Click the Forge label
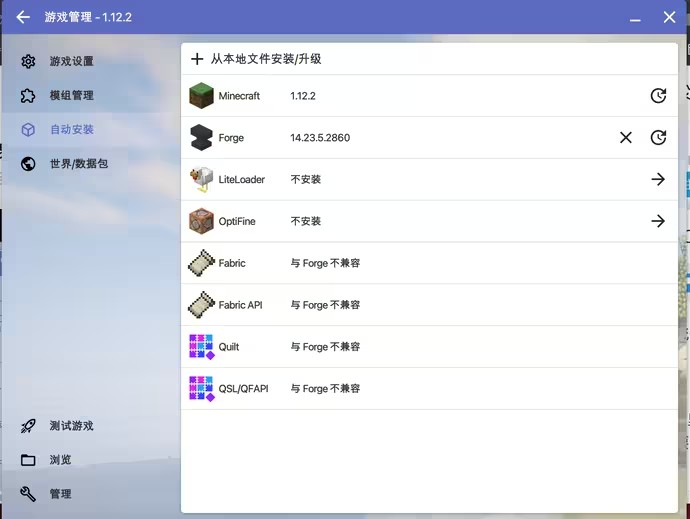The image size is (690, 519). point(231,138)
